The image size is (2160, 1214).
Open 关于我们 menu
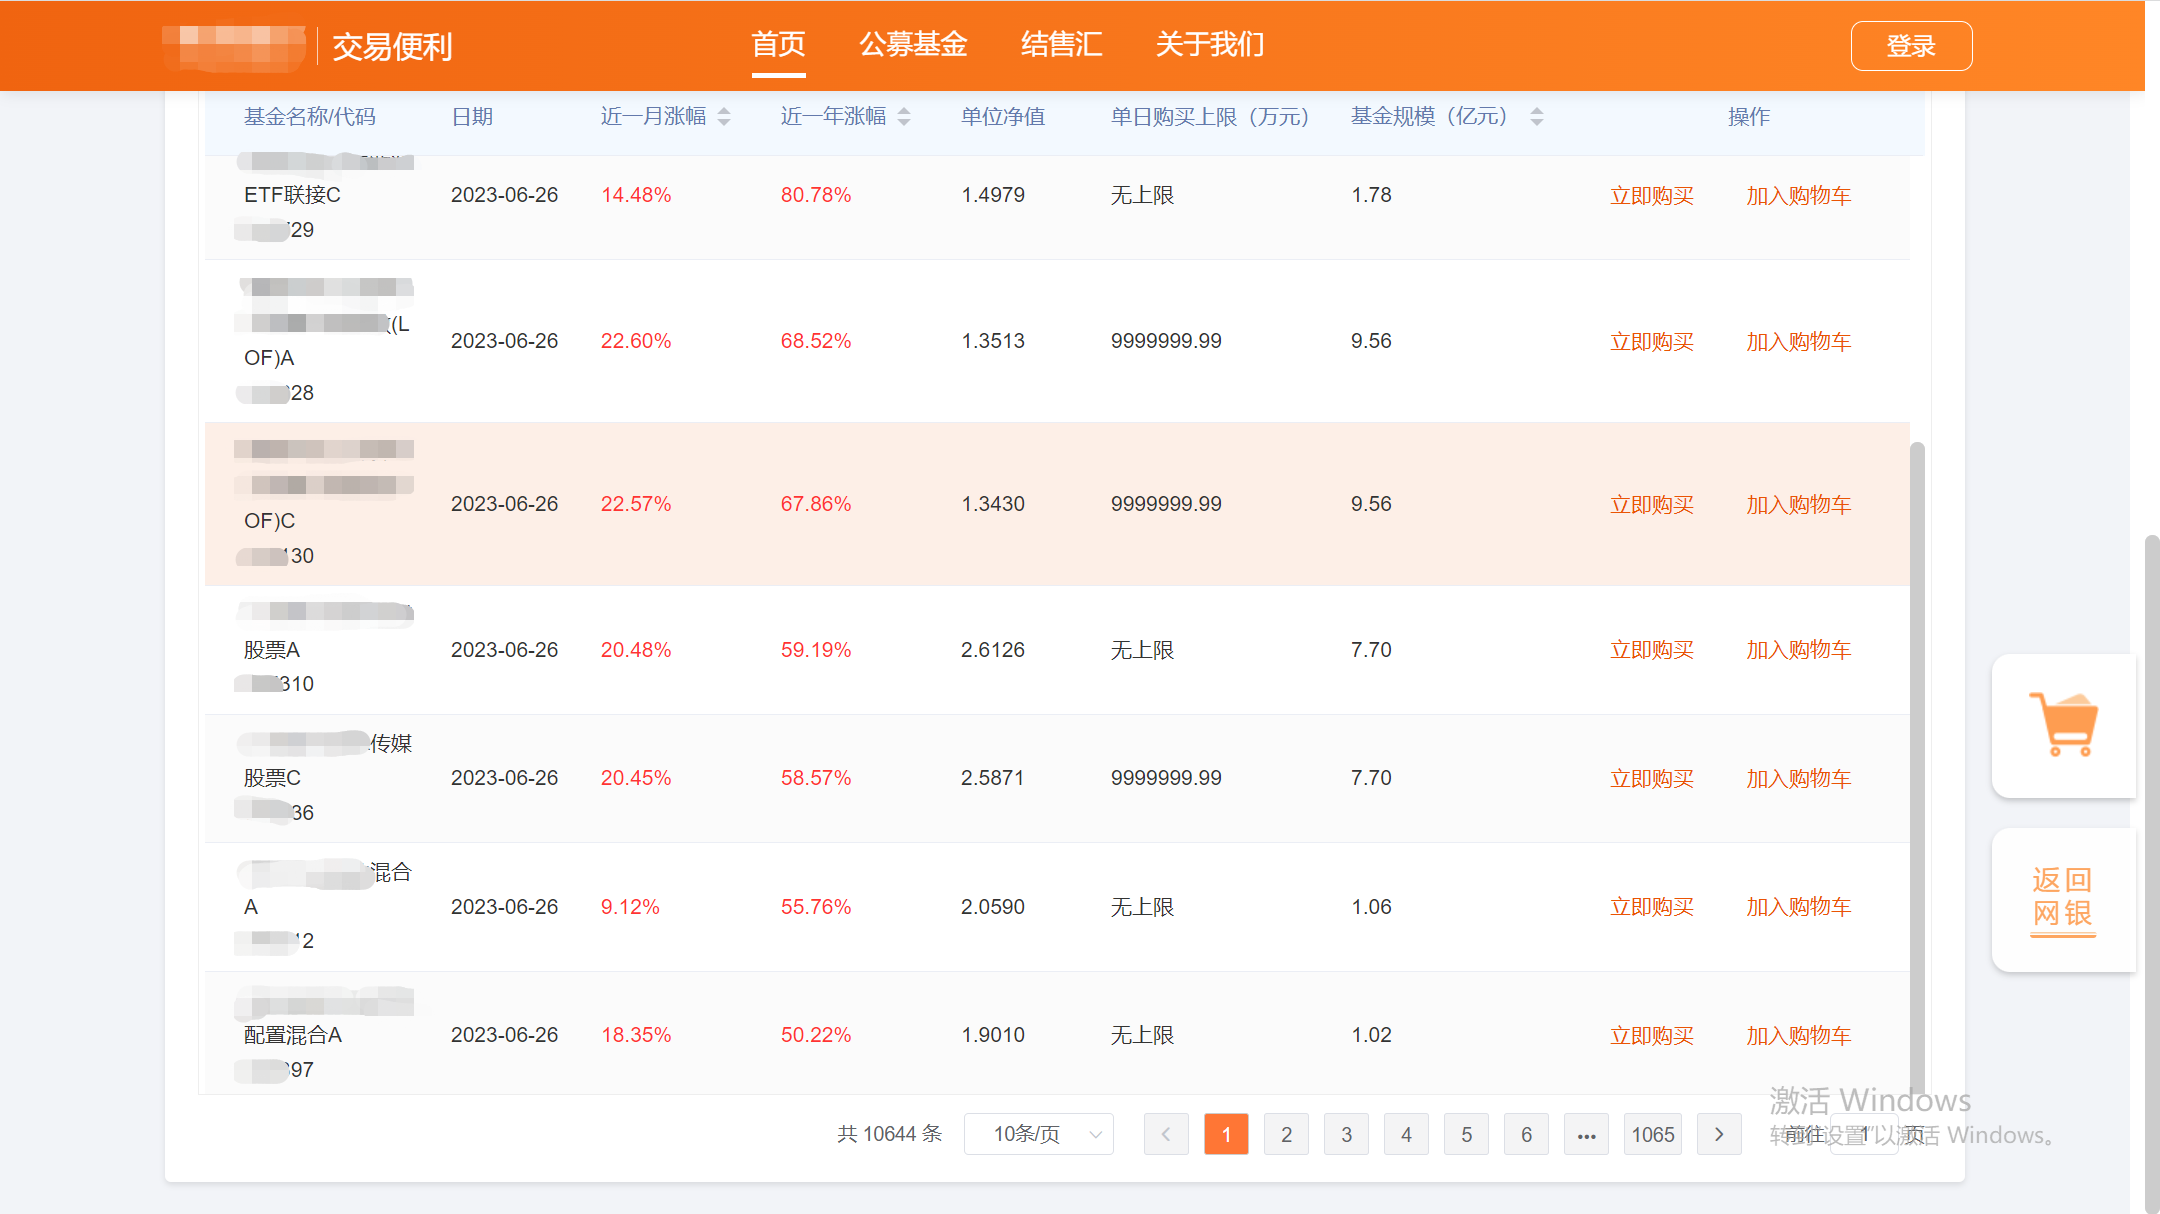[x=1210, y=45]
